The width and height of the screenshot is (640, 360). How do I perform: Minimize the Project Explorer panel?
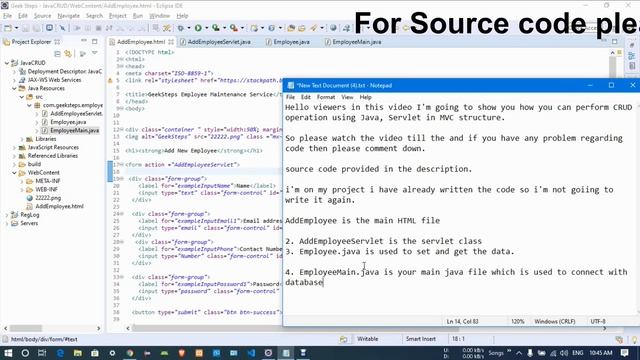click(x=84, y=41)
